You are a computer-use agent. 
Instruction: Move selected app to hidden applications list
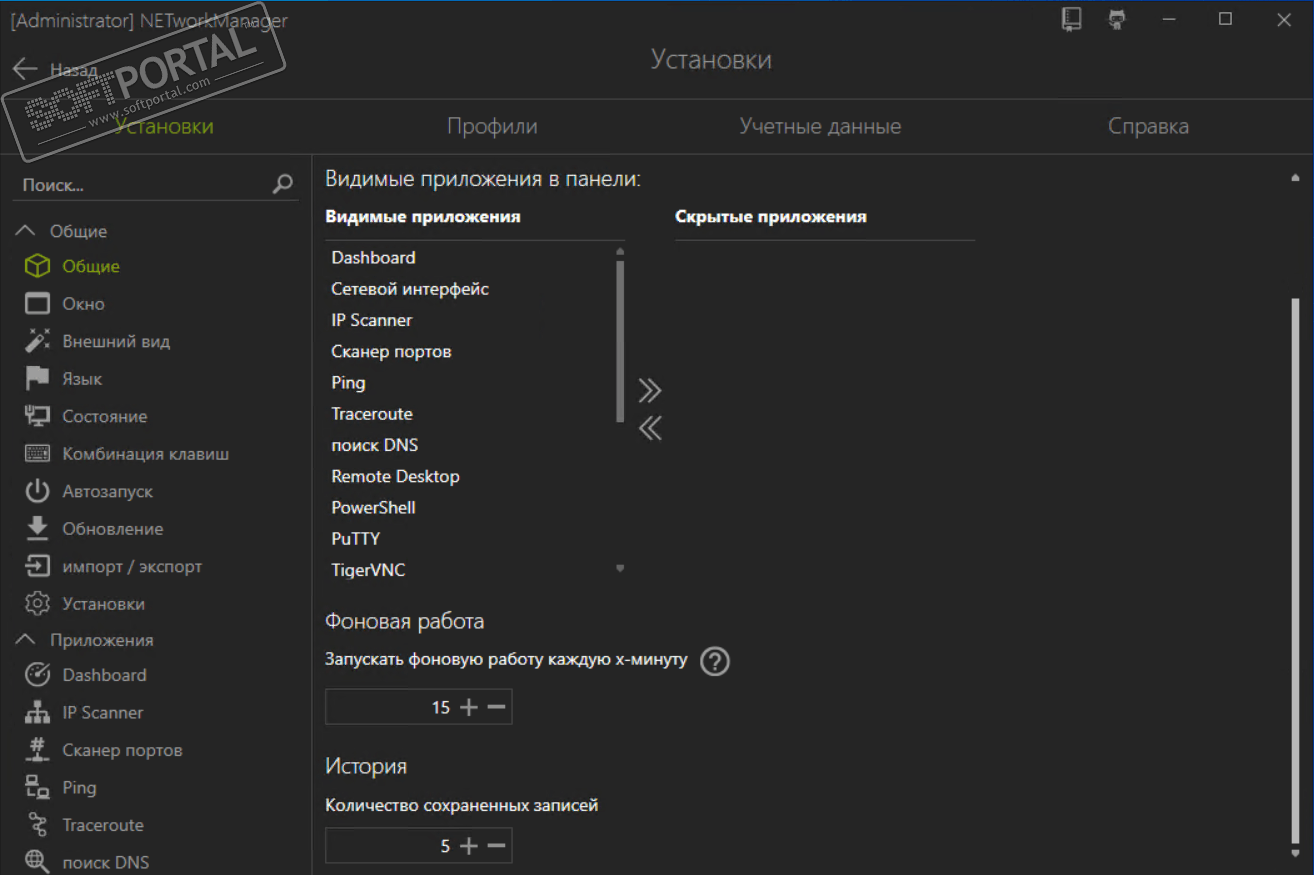click(x=650, y=390)
